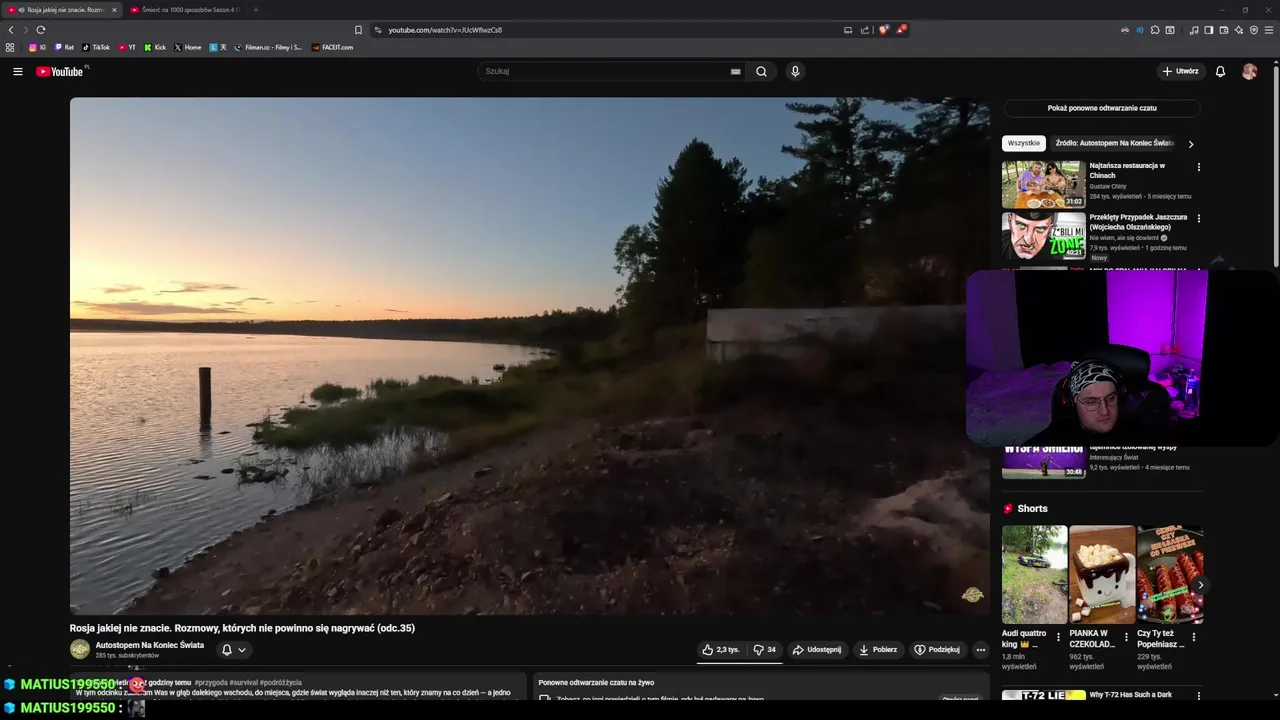This screenshot has height=720, width=1280.
Task: Go to YouTube home via the logo
Action: tap(60, 71)
